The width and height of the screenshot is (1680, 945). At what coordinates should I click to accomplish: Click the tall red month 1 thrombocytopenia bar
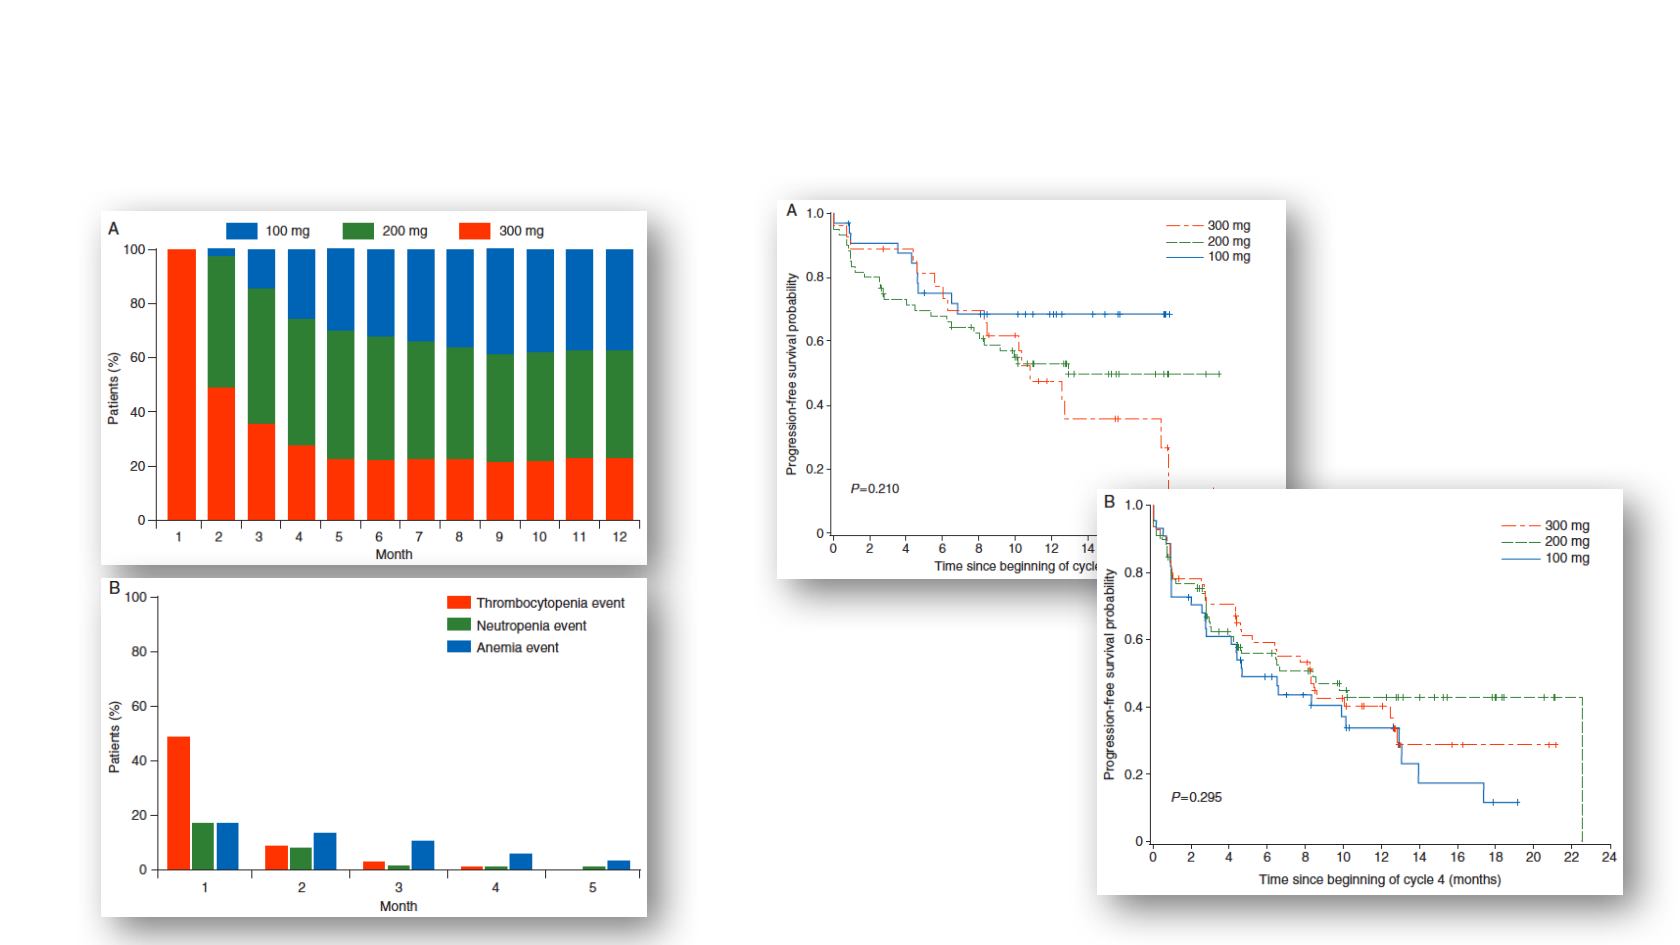click(x=178, y=803)
